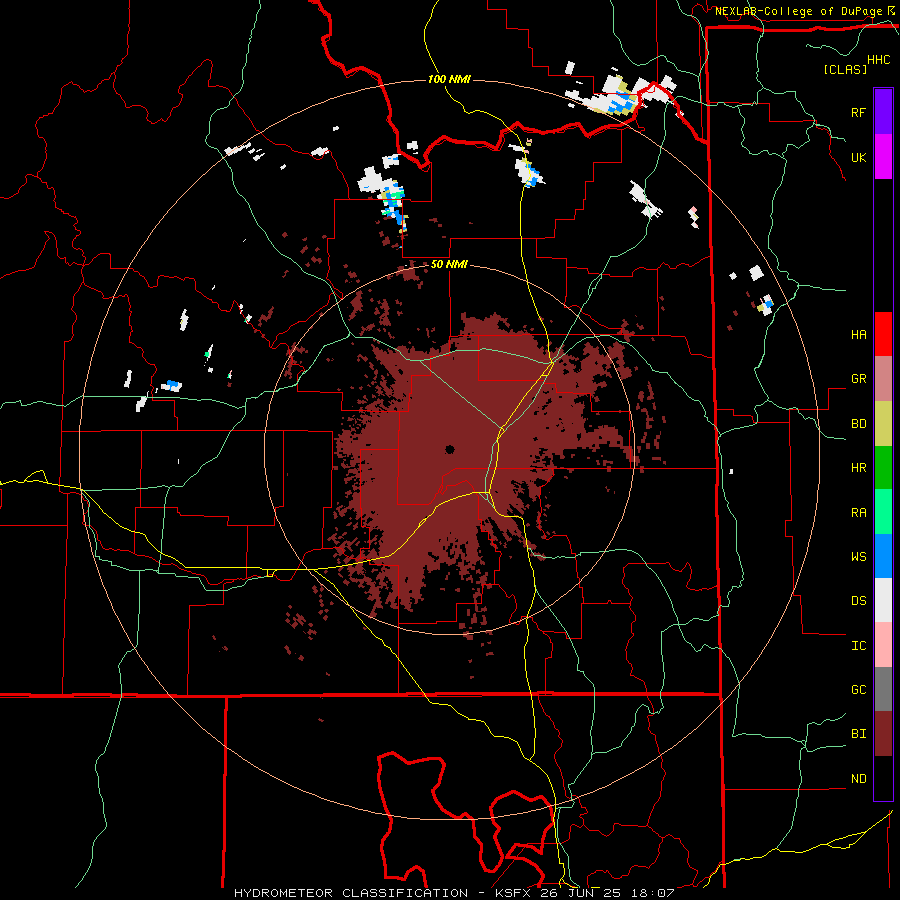Screen dimensions: 900x900
Task: Click the DS legend label
Action: [x=858, y=601]
